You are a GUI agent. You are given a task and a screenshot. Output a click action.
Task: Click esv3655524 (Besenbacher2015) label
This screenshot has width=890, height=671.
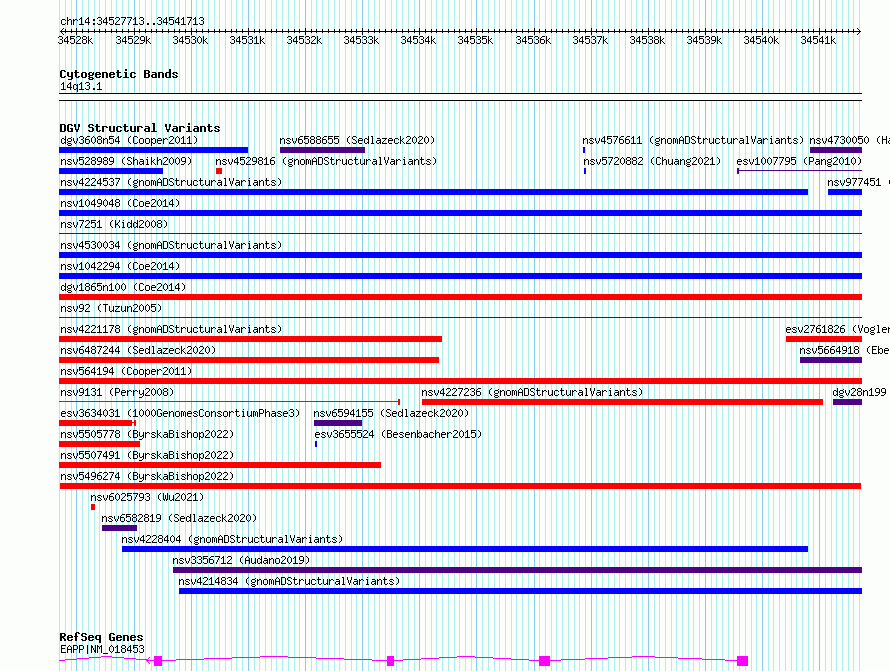point(398,434)
